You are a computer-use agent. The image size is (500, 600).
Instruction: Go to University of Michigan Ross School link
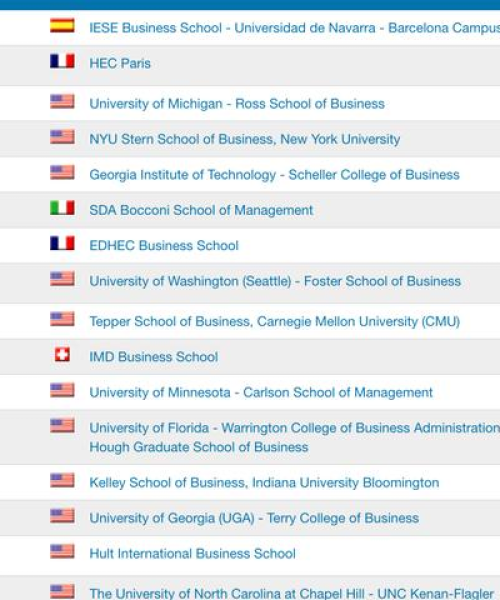237,104
